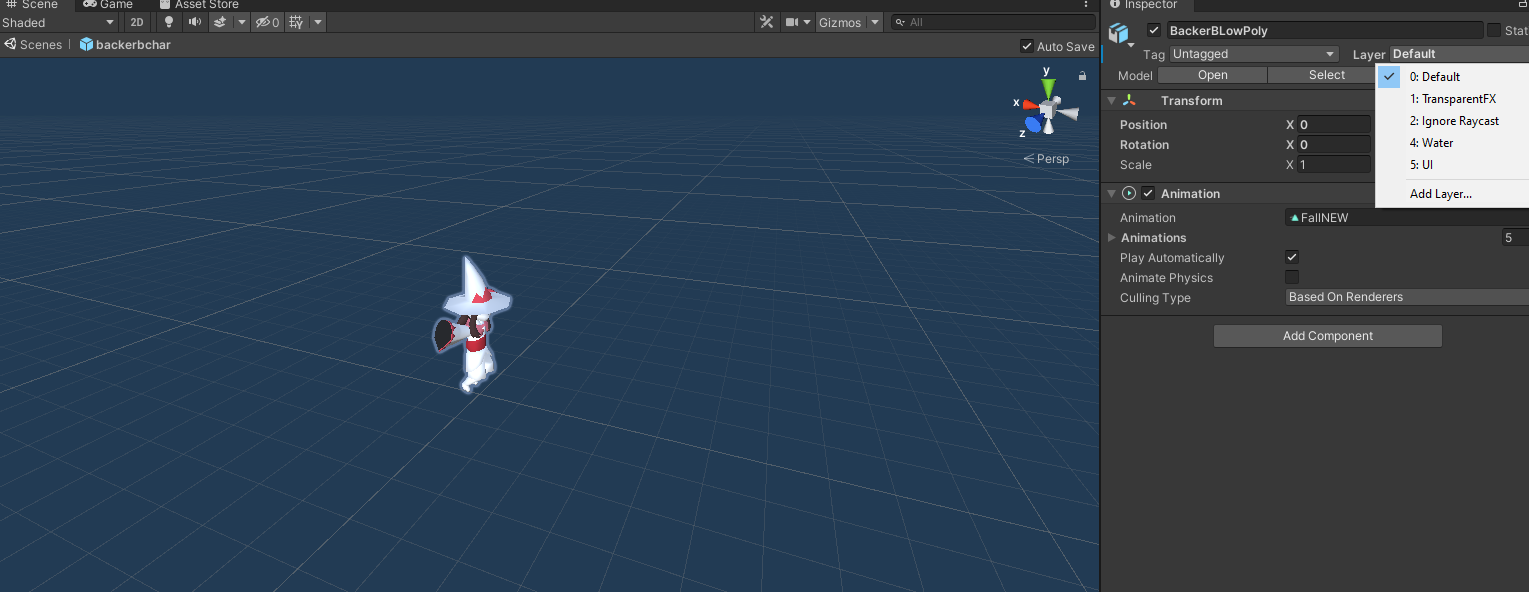Toggle the scene grid icon

(296, 22)
